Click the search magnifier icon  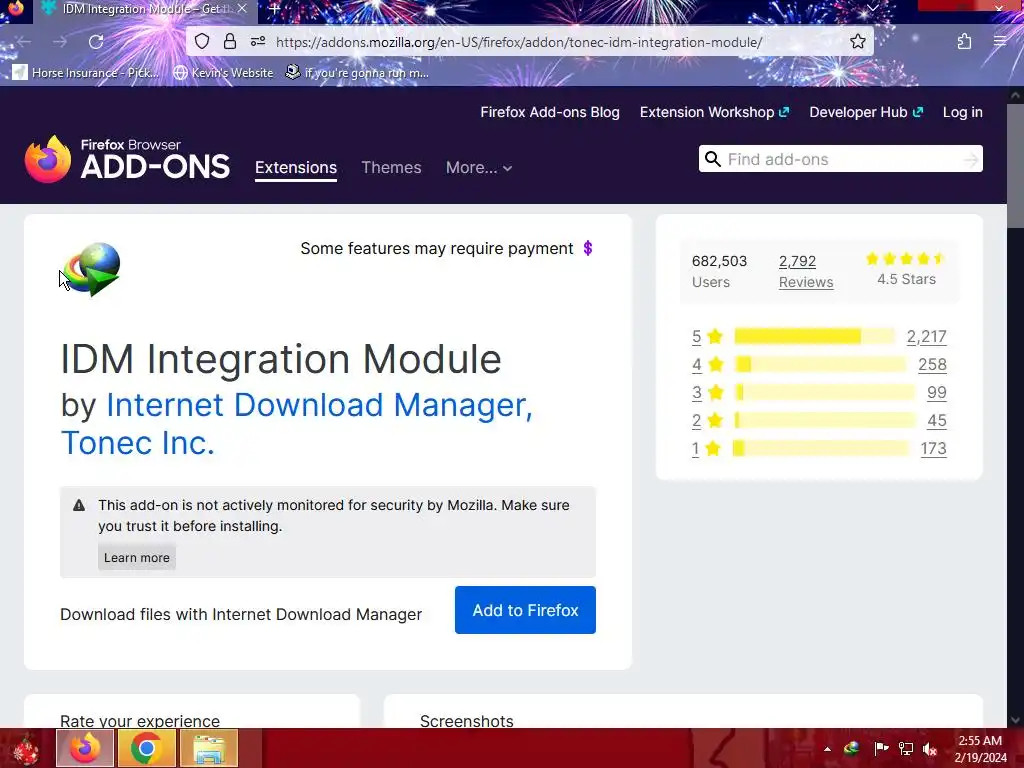coord(712,159)
